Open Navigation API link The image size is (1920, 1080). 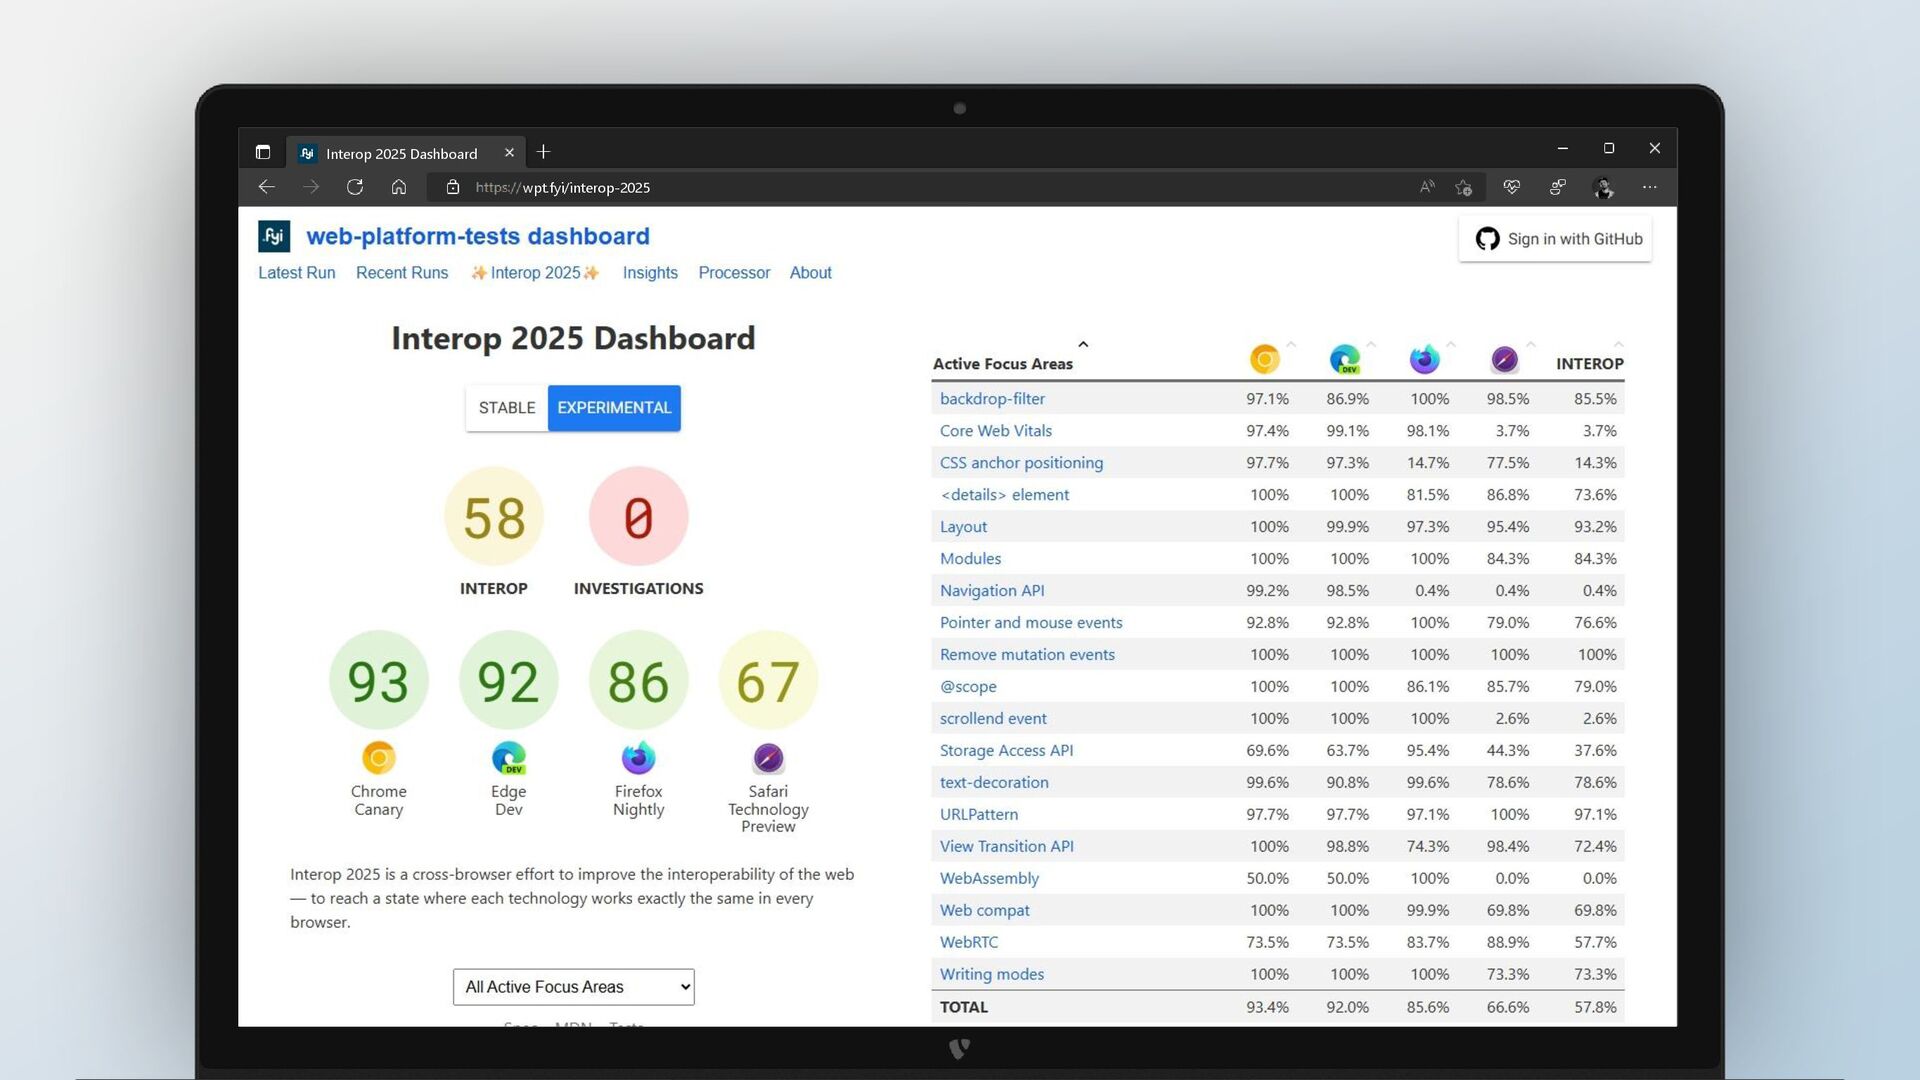tap(992, 591)
